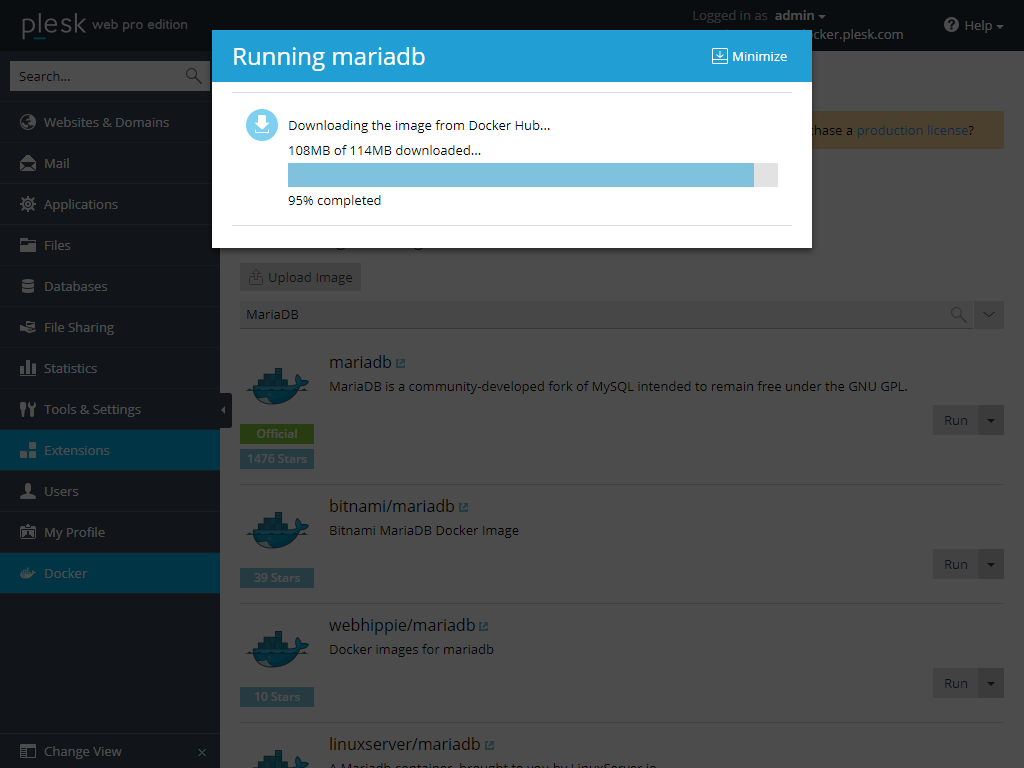
Task: Open webhippie/mariadb title link
Action: (402, 625)
